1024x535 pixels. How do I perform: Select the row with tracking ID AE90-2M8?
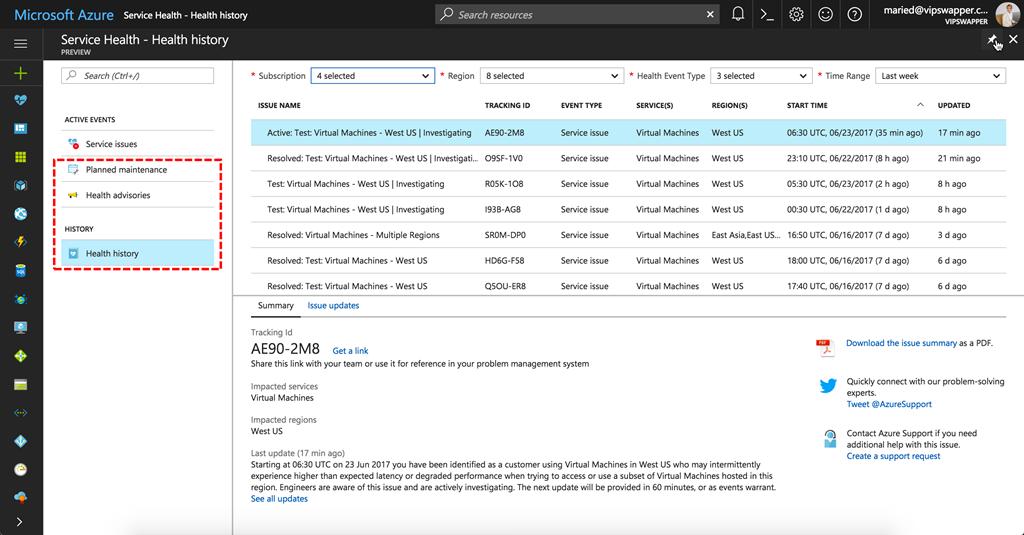[x=628, y=133]
